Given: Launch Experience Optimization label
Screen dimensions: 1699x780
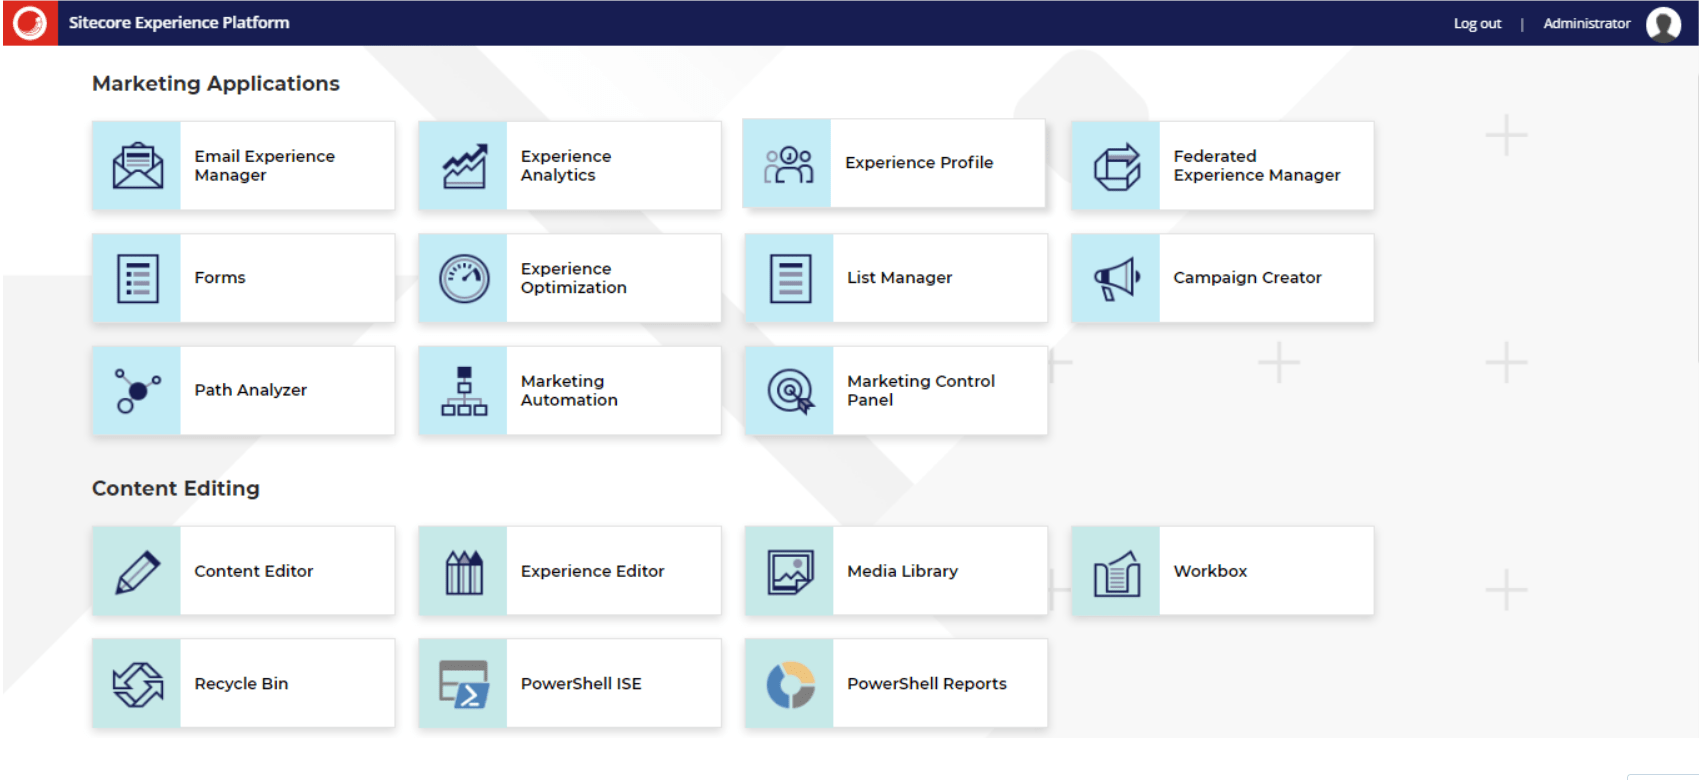Looking at the screenshot, I should point(573,278).
